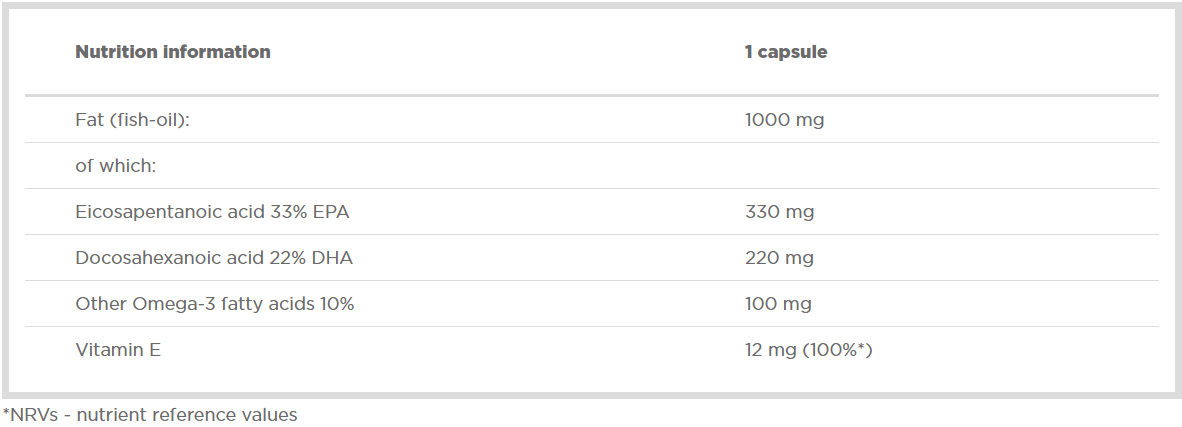The height and width of the screenshot is (427, 1182).
Task: Click the 'of which:' row text
Action: click(x=116, y=166)
